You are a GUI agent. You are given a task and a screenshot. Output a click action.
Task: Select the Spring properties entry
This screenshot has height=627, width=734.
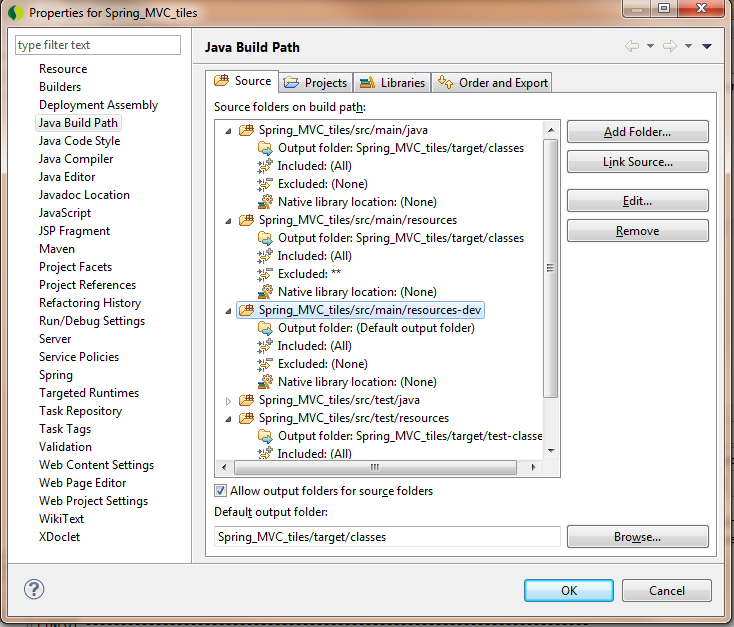pos(56,375)
